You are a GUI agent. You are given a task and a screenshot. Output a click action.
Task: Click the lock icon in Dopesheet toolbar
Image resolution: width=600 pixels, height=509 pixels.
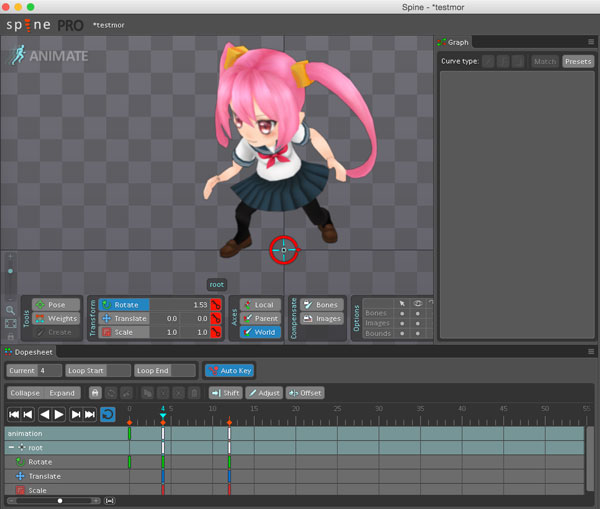[94, 393]
